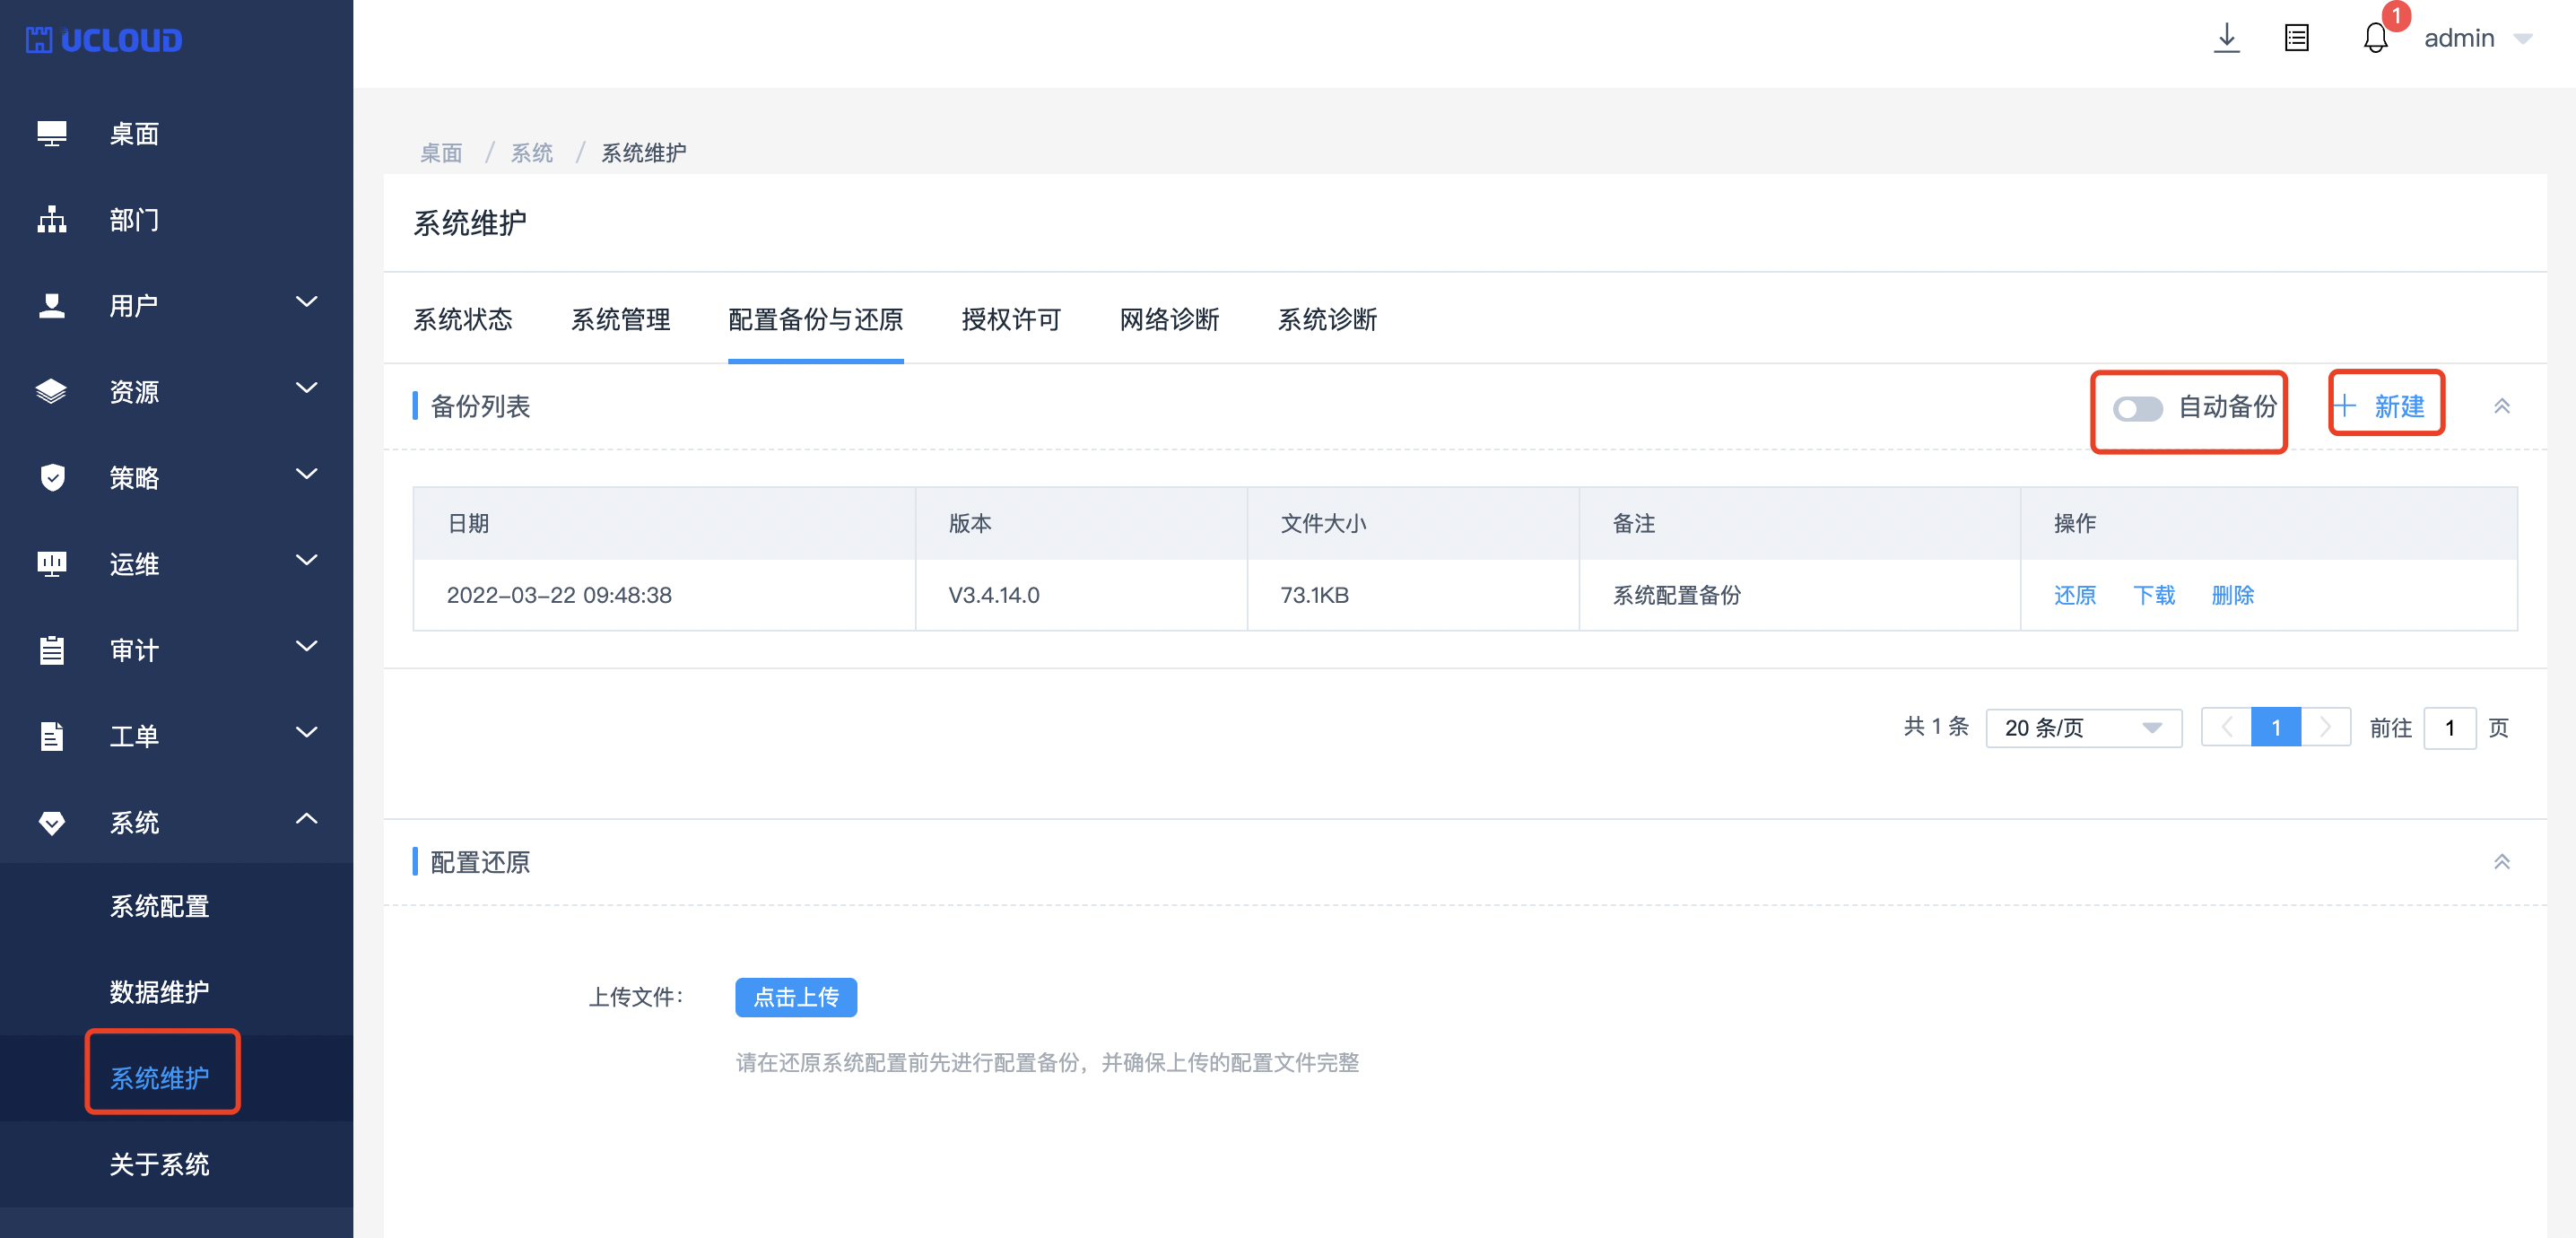Click the system diamond icon in sidebar
This screenshot has width=2576, height=1238.
52,823
